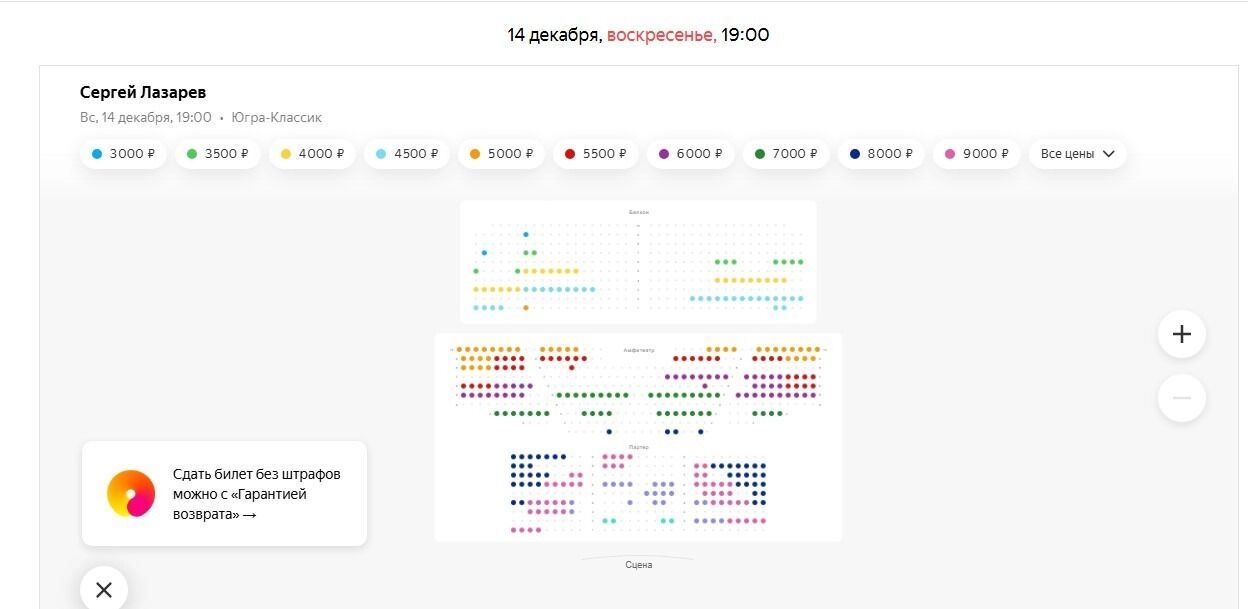The image size is (1248, 609).
Task: Open the 'Все цены' price dropdown
Action: 1077,154
